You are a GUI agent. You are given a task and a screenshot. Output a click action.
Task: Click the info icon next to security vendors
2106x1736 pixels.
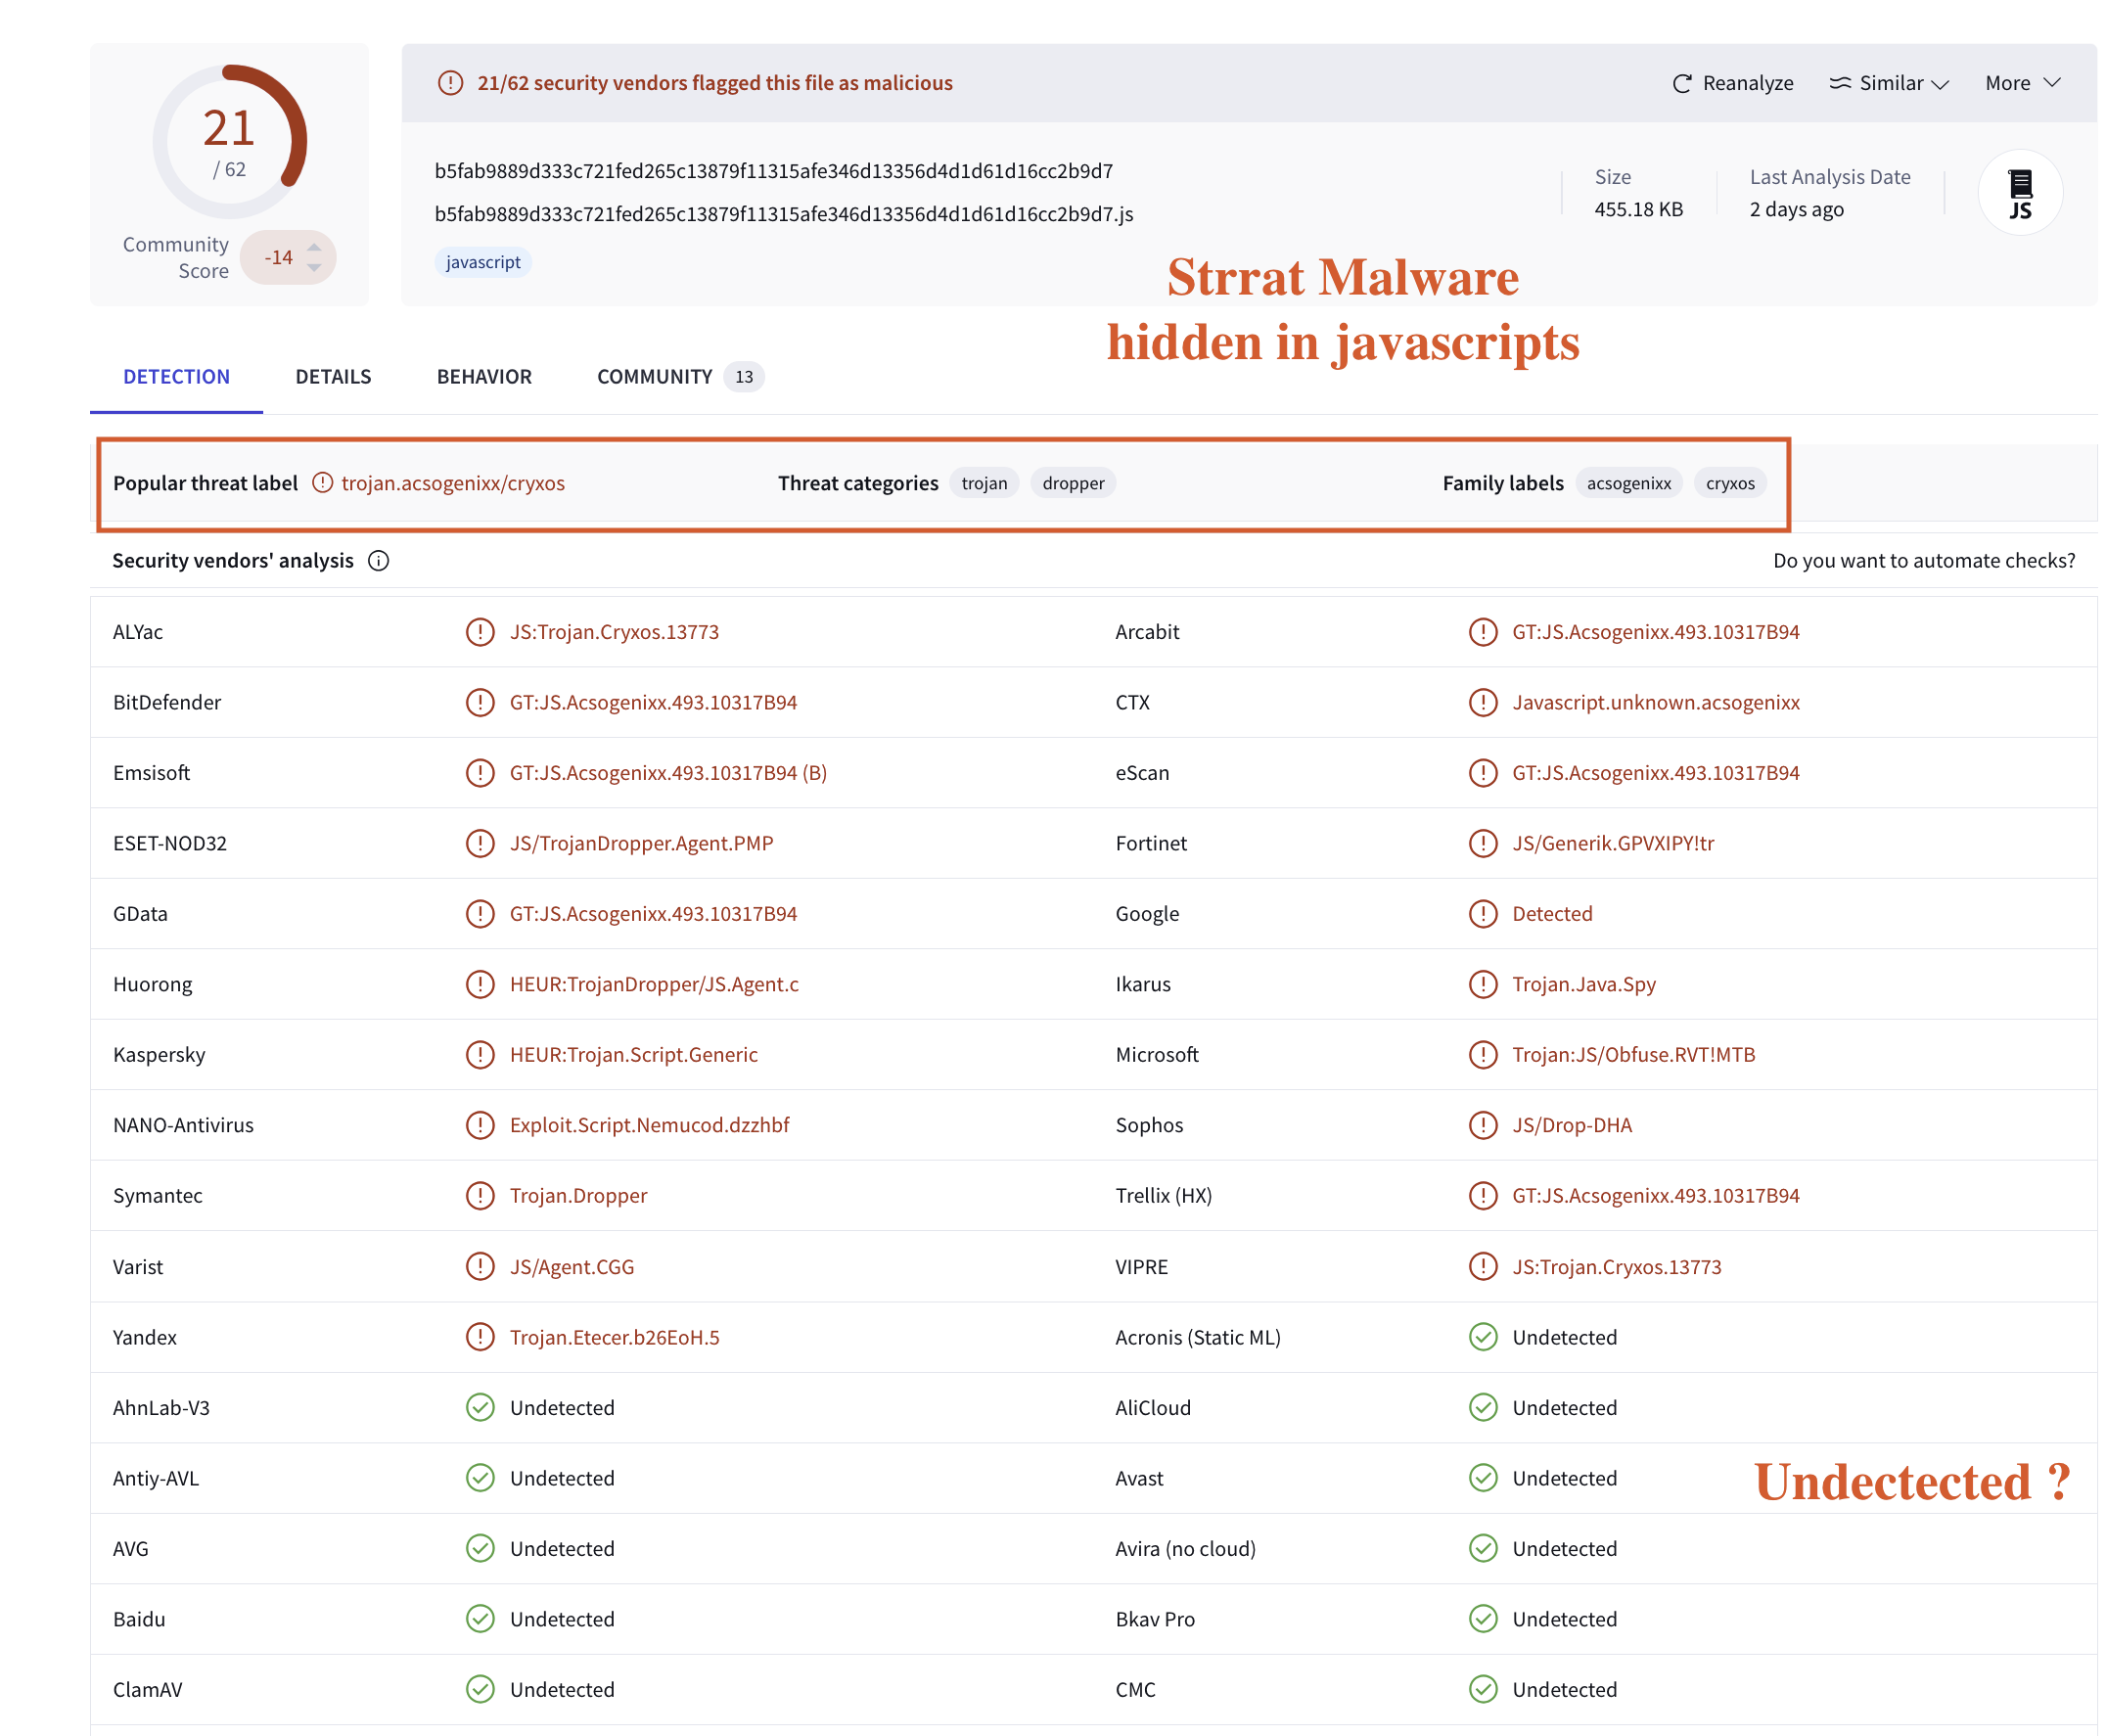[383, 561]
